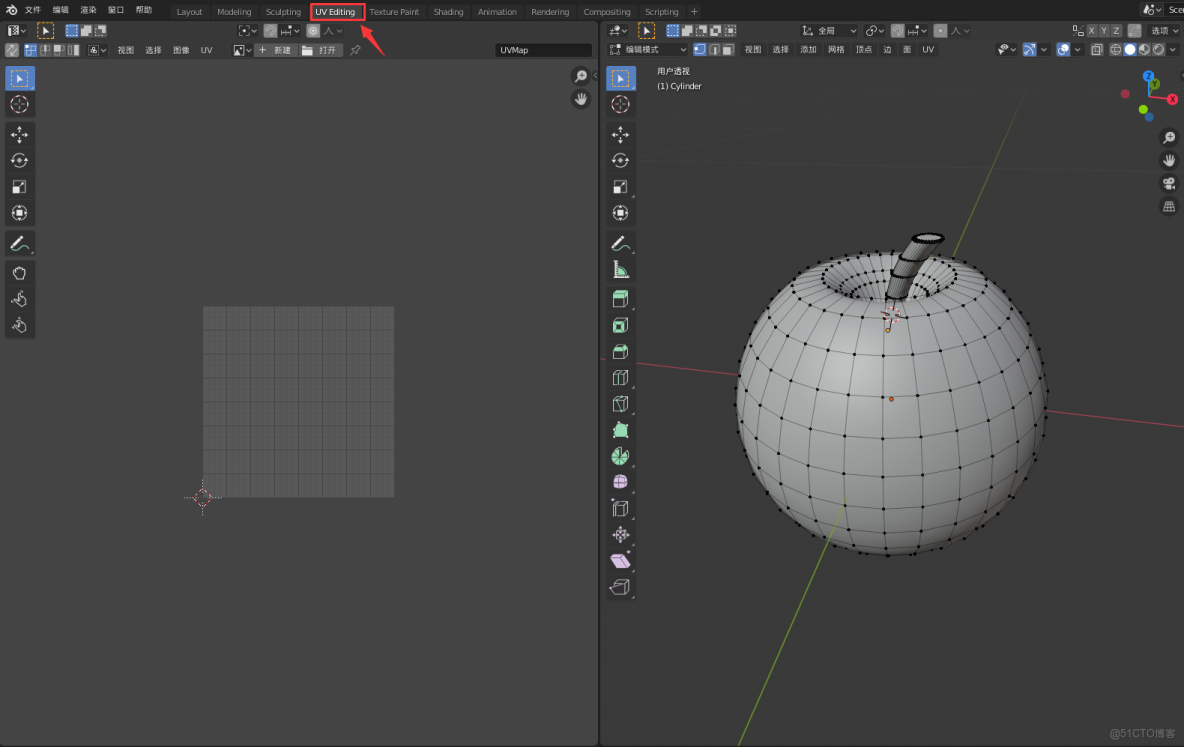Enable X axis mirror toggle

1091,31
